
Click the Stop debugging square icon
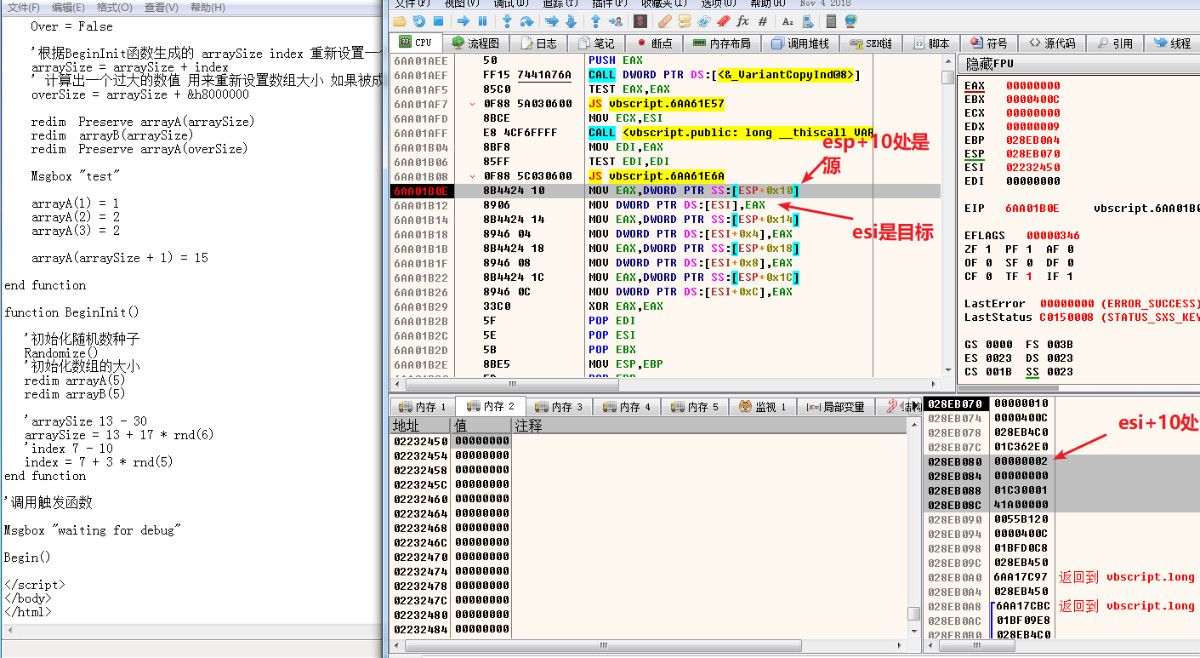(x=438, y=20)
